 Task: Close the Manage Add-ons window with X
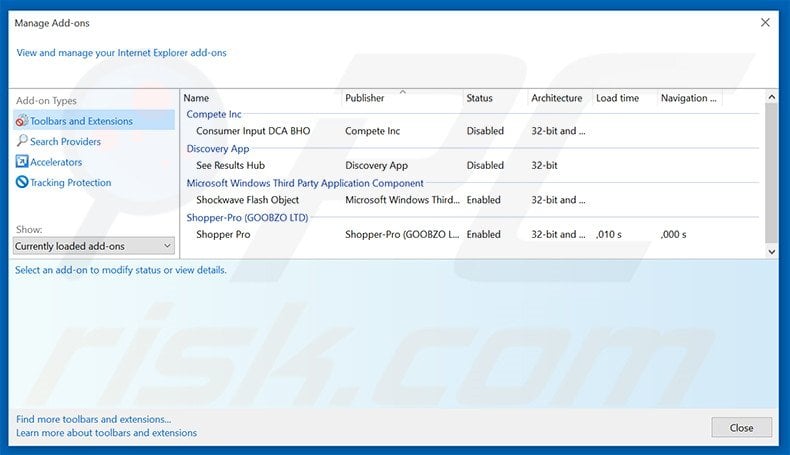[765, 23]
